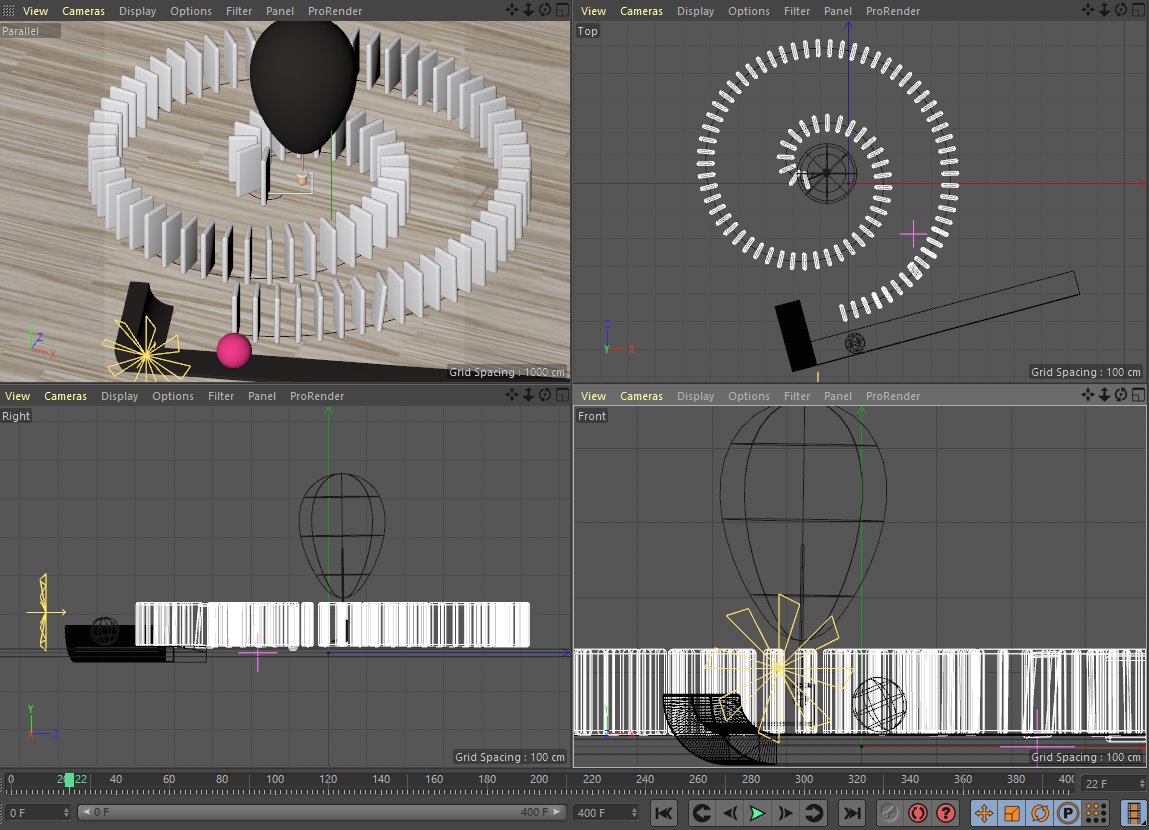Open Cameras menu in Right viewport
Viewport: 1149px width, 830px height.
[65, 396]
